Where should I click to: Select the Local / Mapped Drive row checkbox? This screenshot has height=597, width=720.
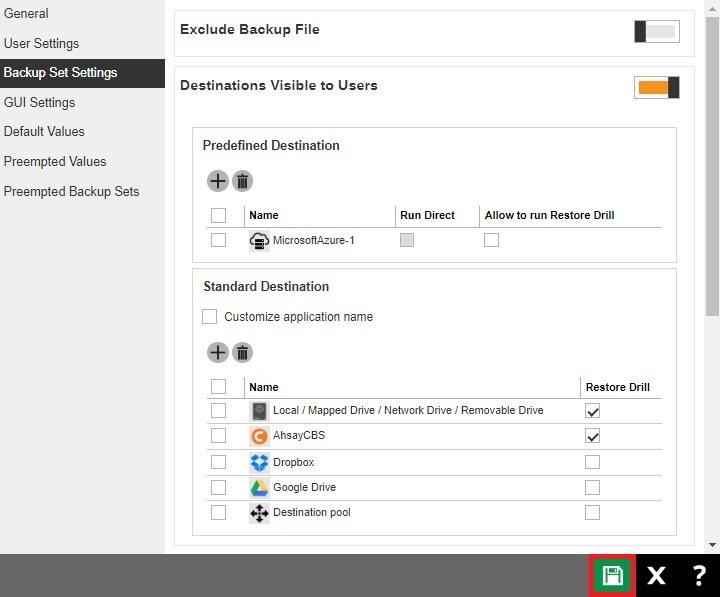coord(218,410)
